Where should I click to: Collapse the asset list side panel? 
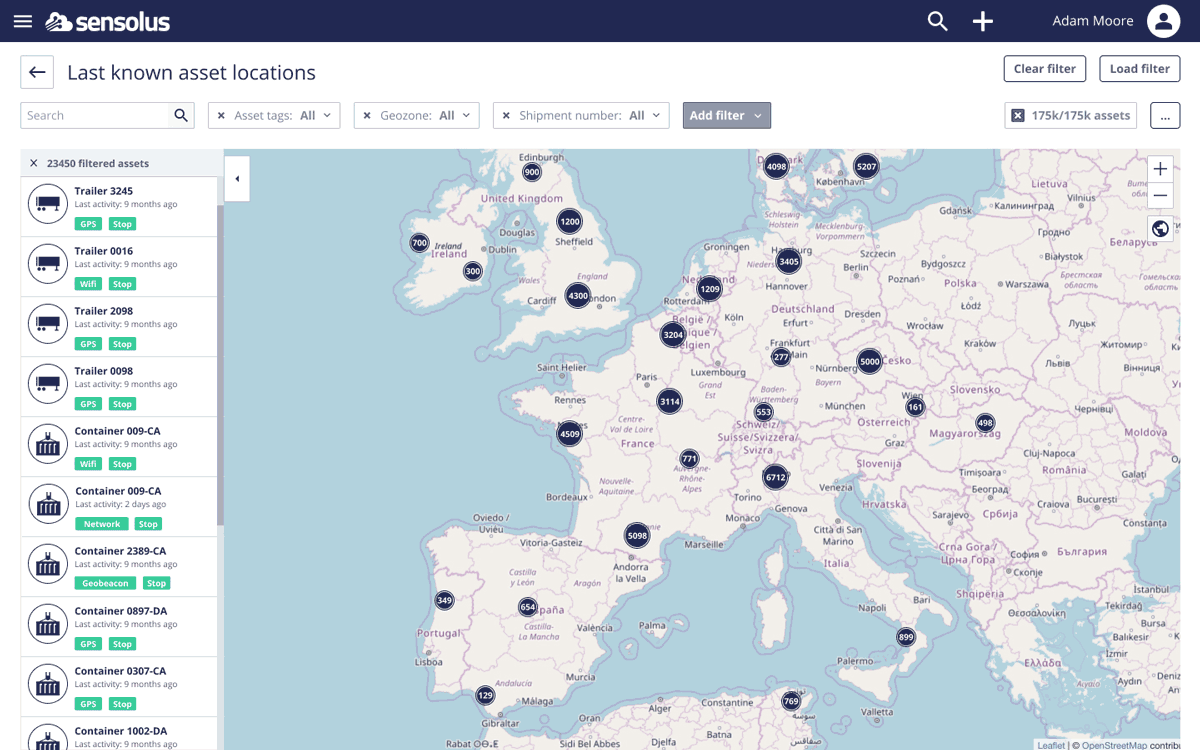[x=237, y=179]
